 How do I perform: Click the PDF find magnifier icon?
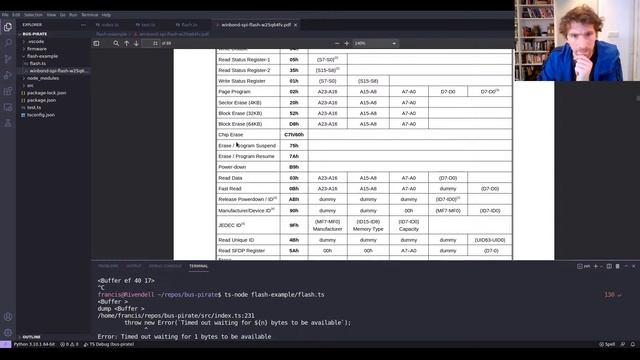tap(116, 43)
